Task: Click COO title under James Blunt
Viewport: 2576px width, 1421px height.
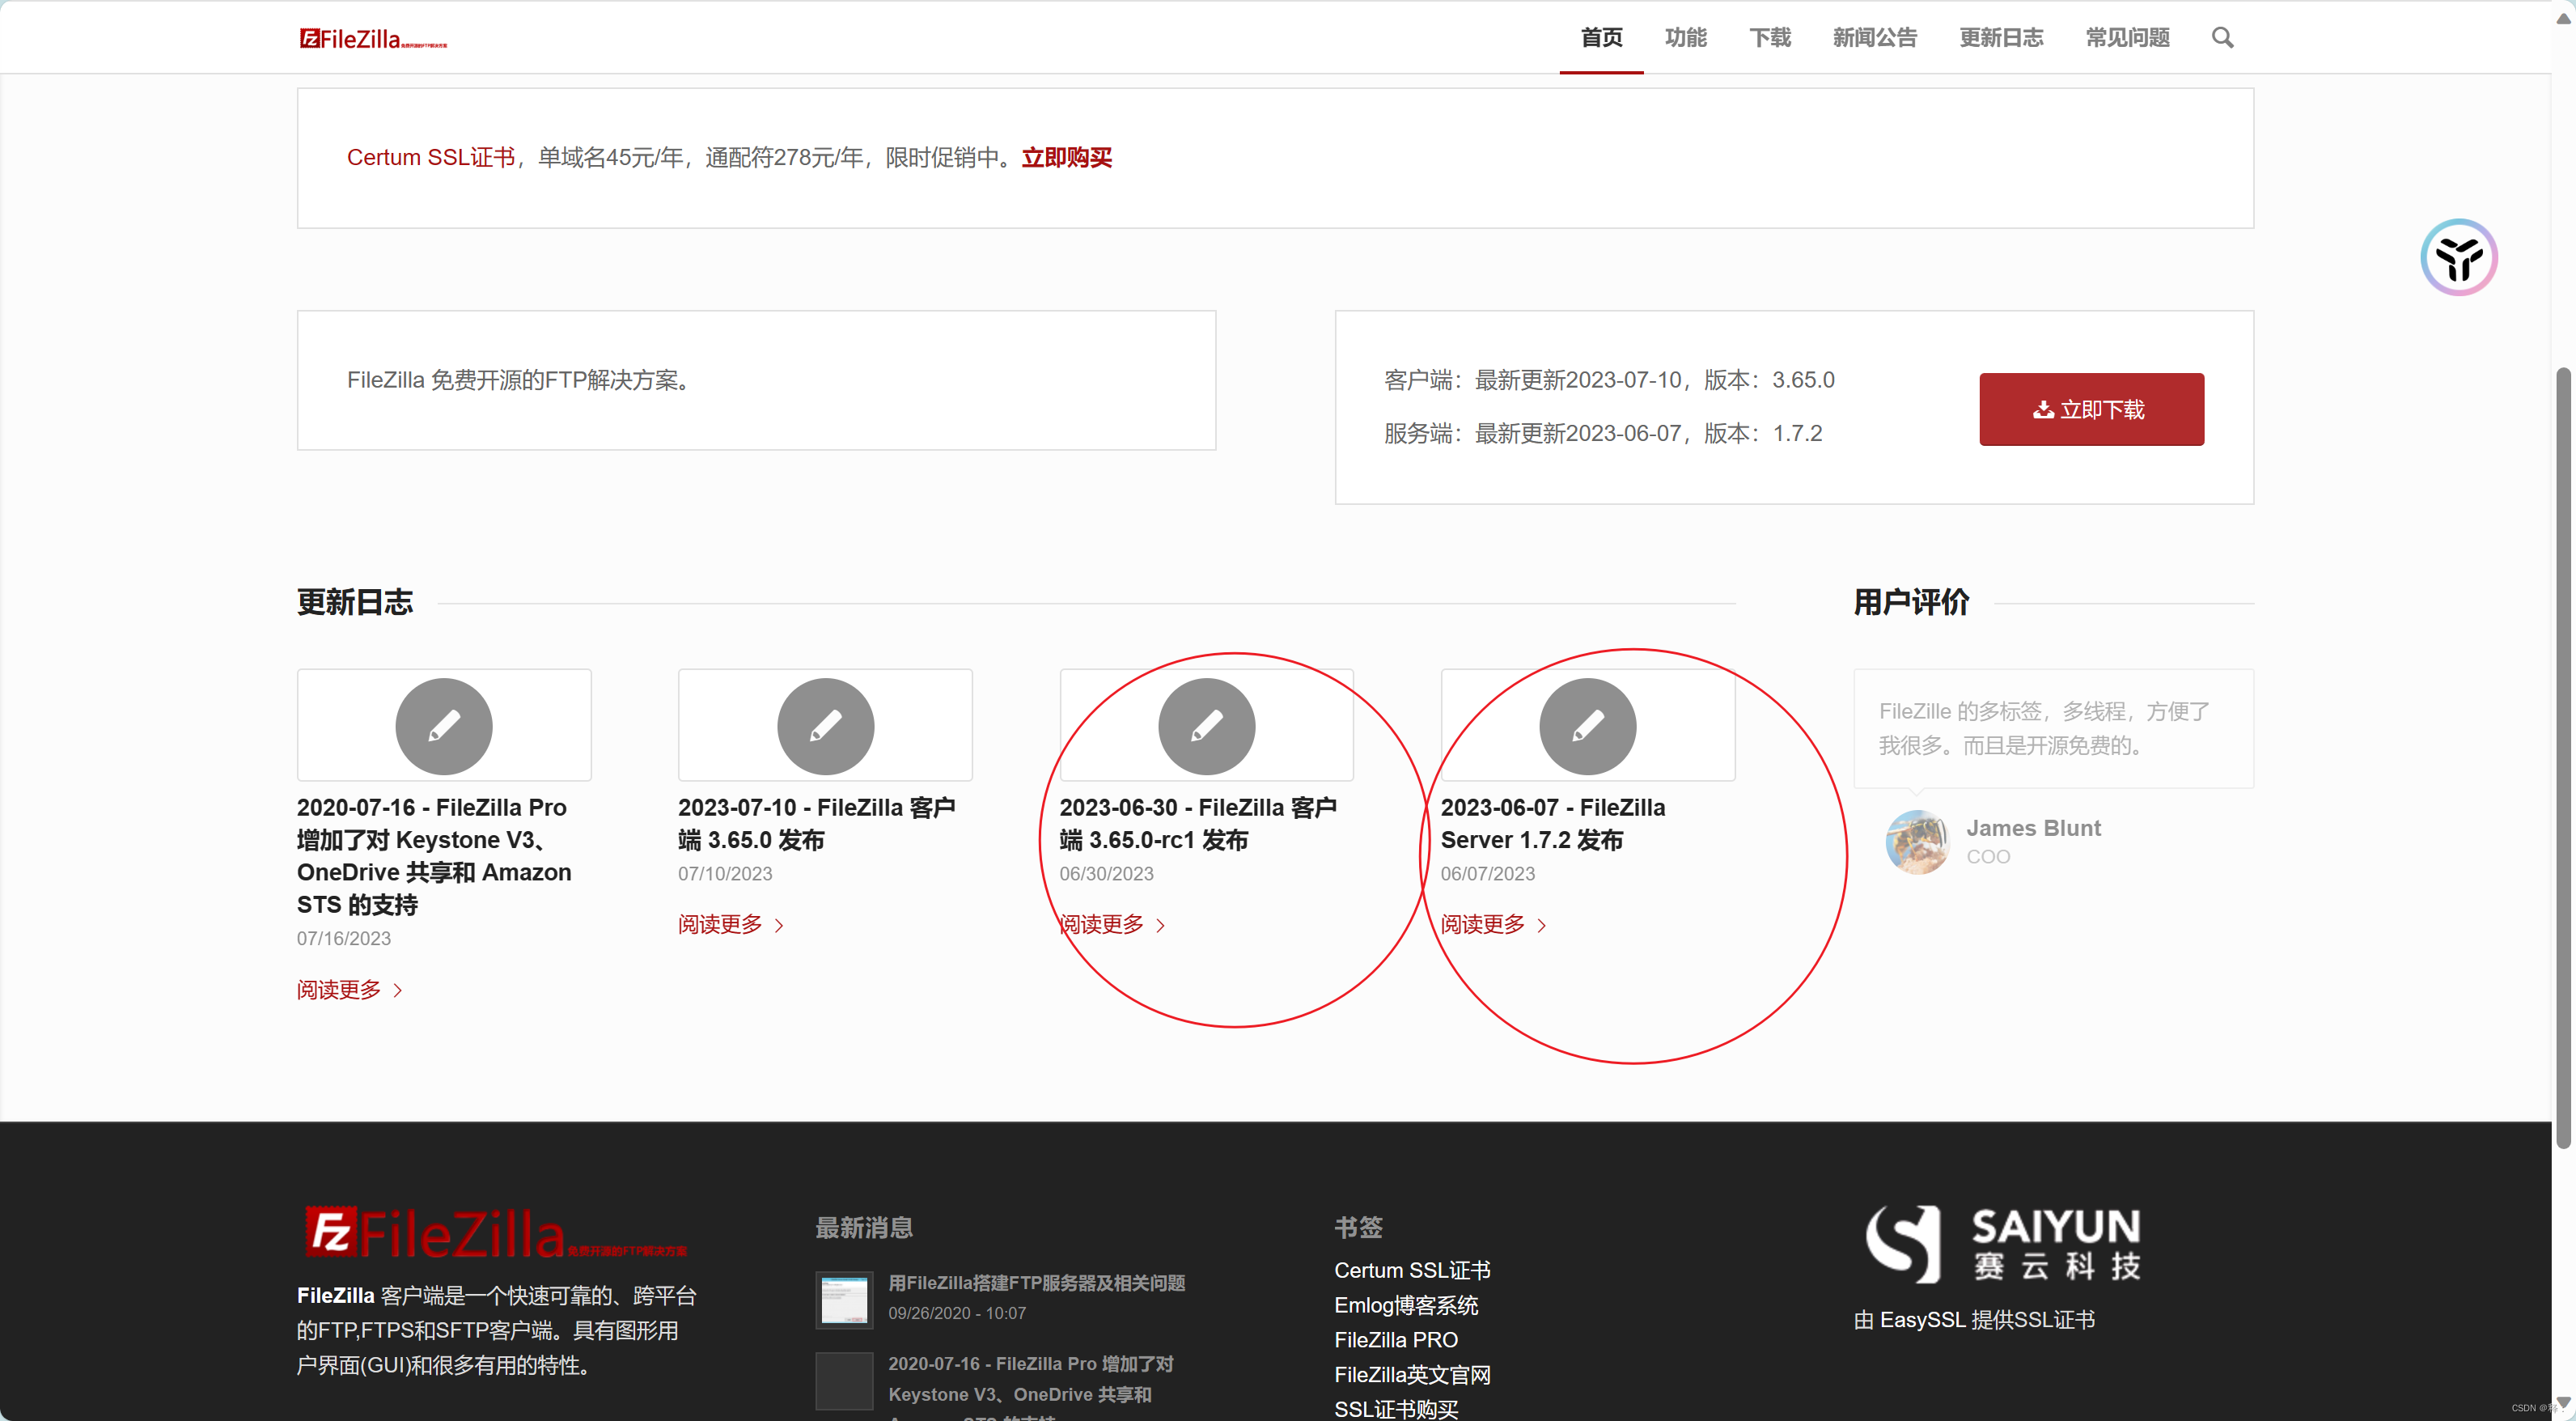Action: pyautogui.click(x=1988, y=857)
